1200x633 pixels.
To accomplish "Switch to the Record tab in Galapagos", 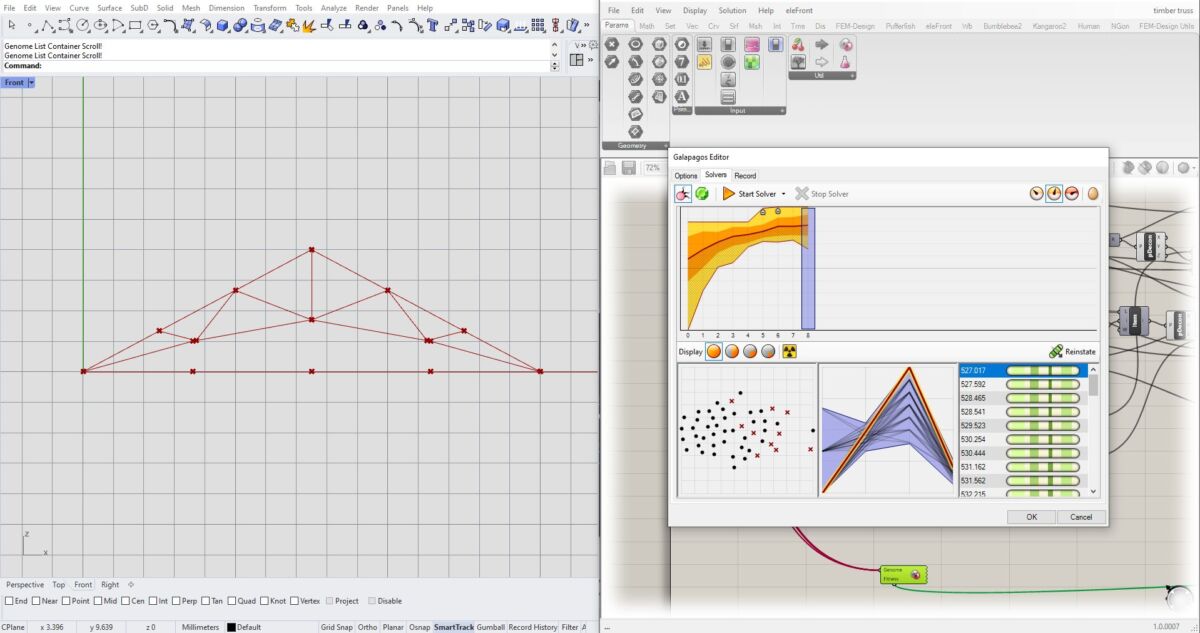I will point(745,175).
